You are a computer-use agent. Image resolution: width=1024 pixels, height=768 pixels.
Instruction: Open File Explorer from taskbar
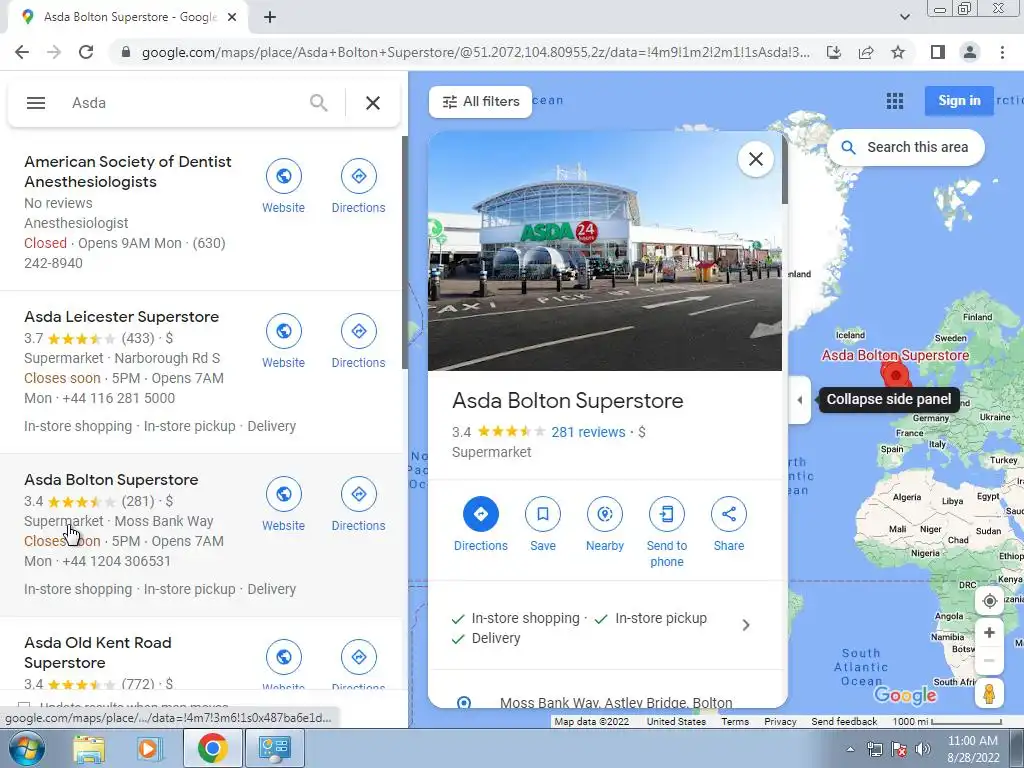88,748
